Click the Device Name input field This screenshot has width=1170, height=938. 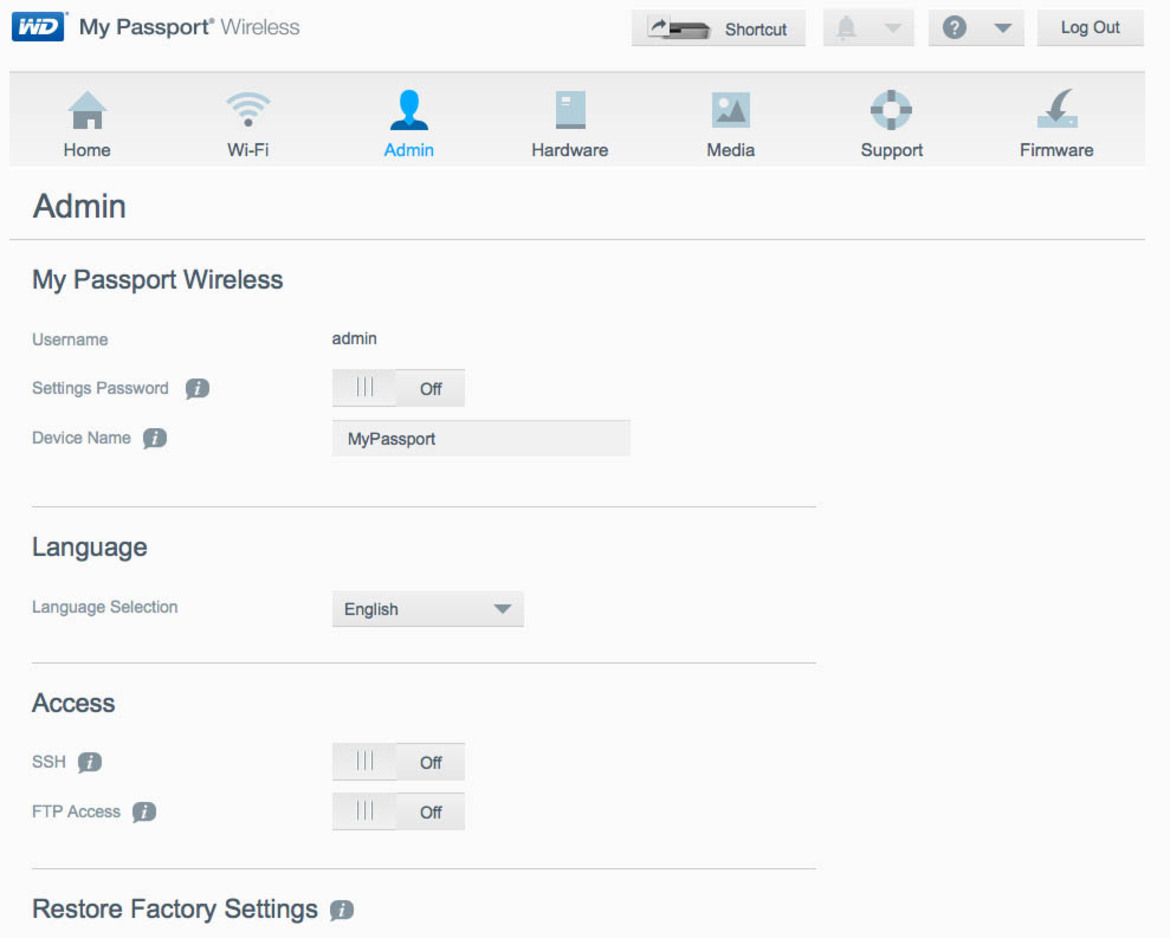(481, 438)
